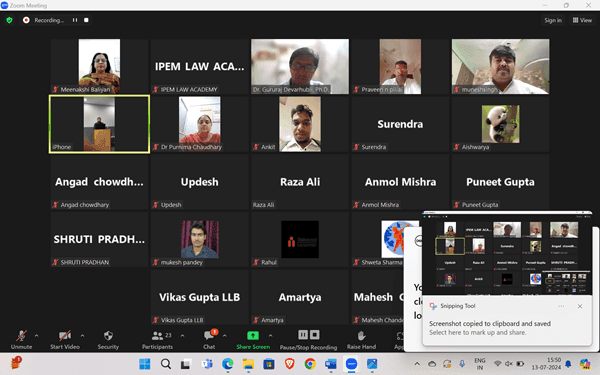
Task: Click the microphone in-use tray icon
Action: coord(462,364)
